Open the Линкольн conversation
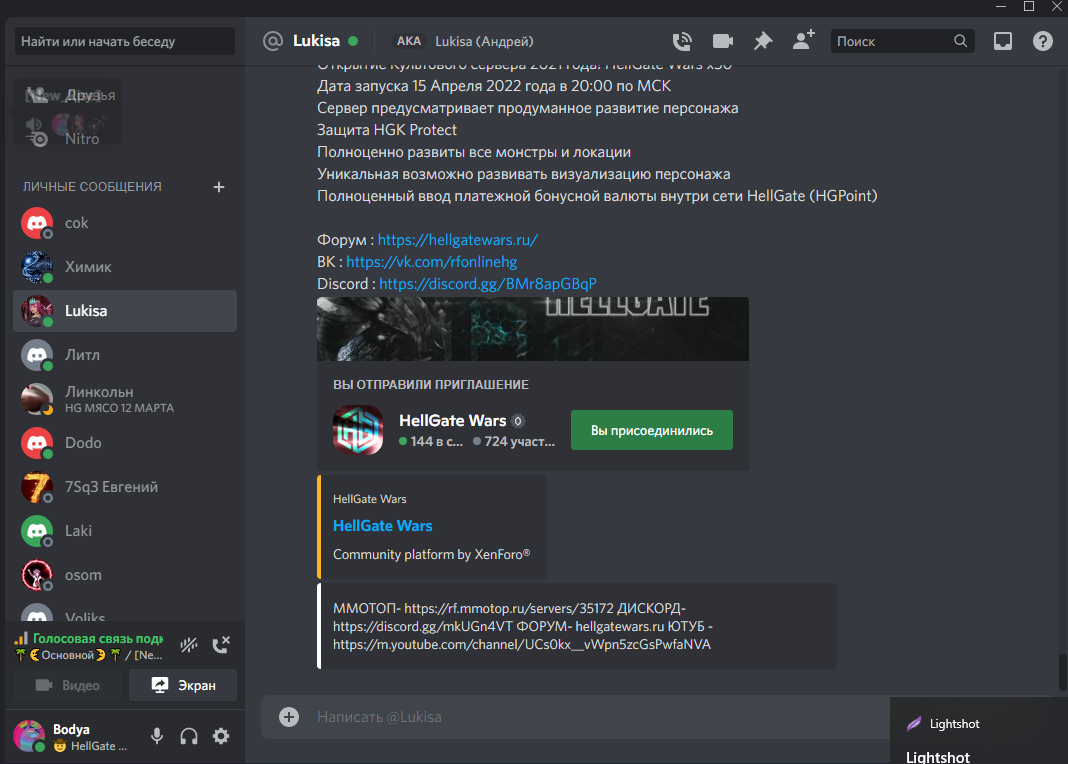1068x764 pixels. pos(125,399)
